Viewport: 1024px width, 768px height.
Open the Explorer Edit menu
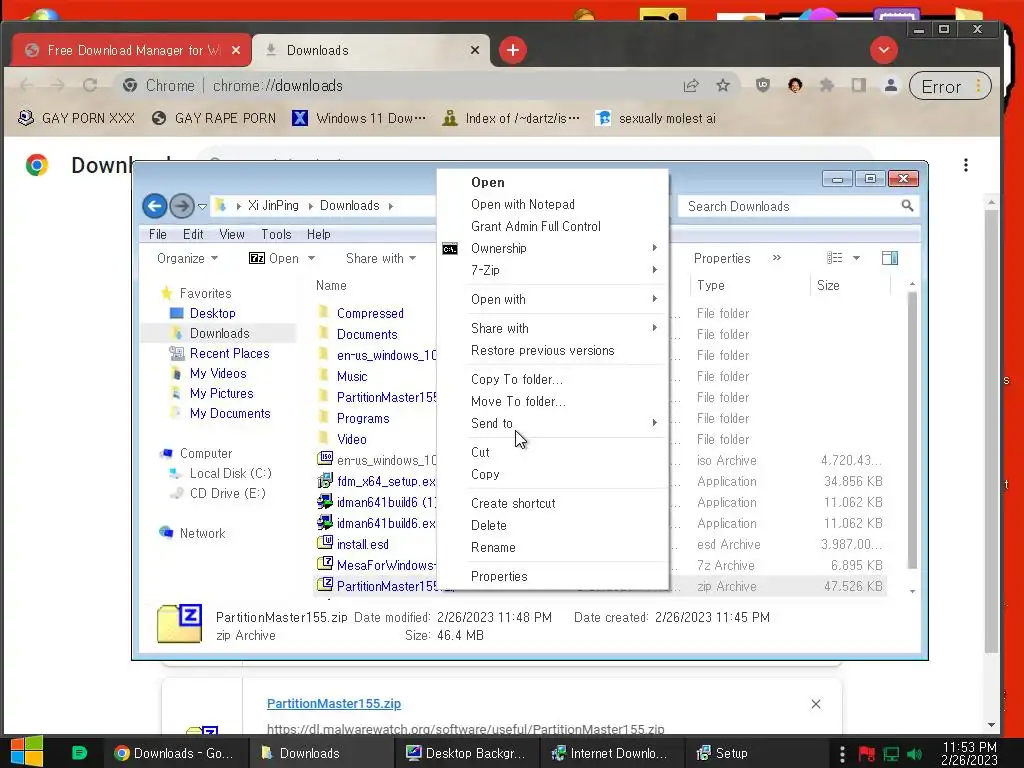pos(193,234)
